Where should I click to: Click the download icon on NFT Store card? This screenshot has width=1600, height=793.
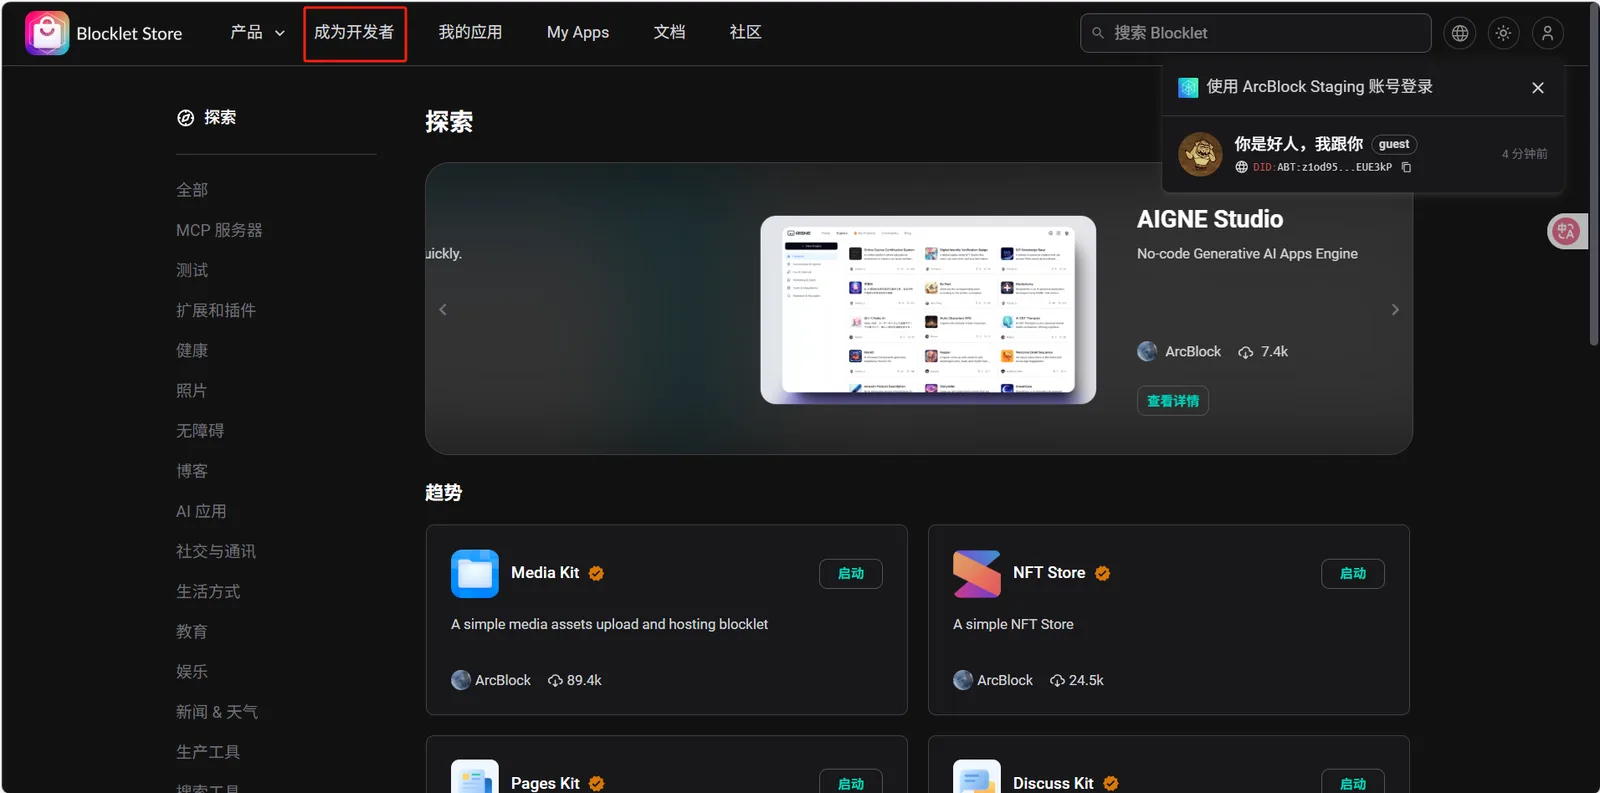click(1057, 681)
